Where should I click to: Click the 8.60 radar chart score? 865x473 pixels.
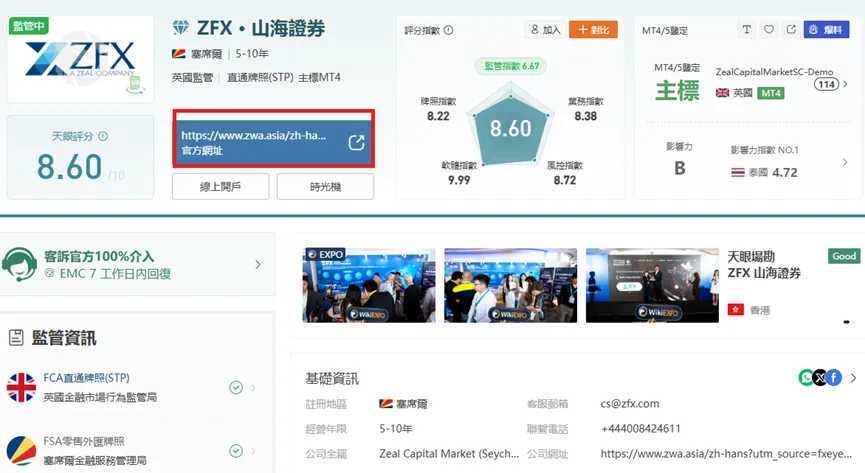coord(510,129)
